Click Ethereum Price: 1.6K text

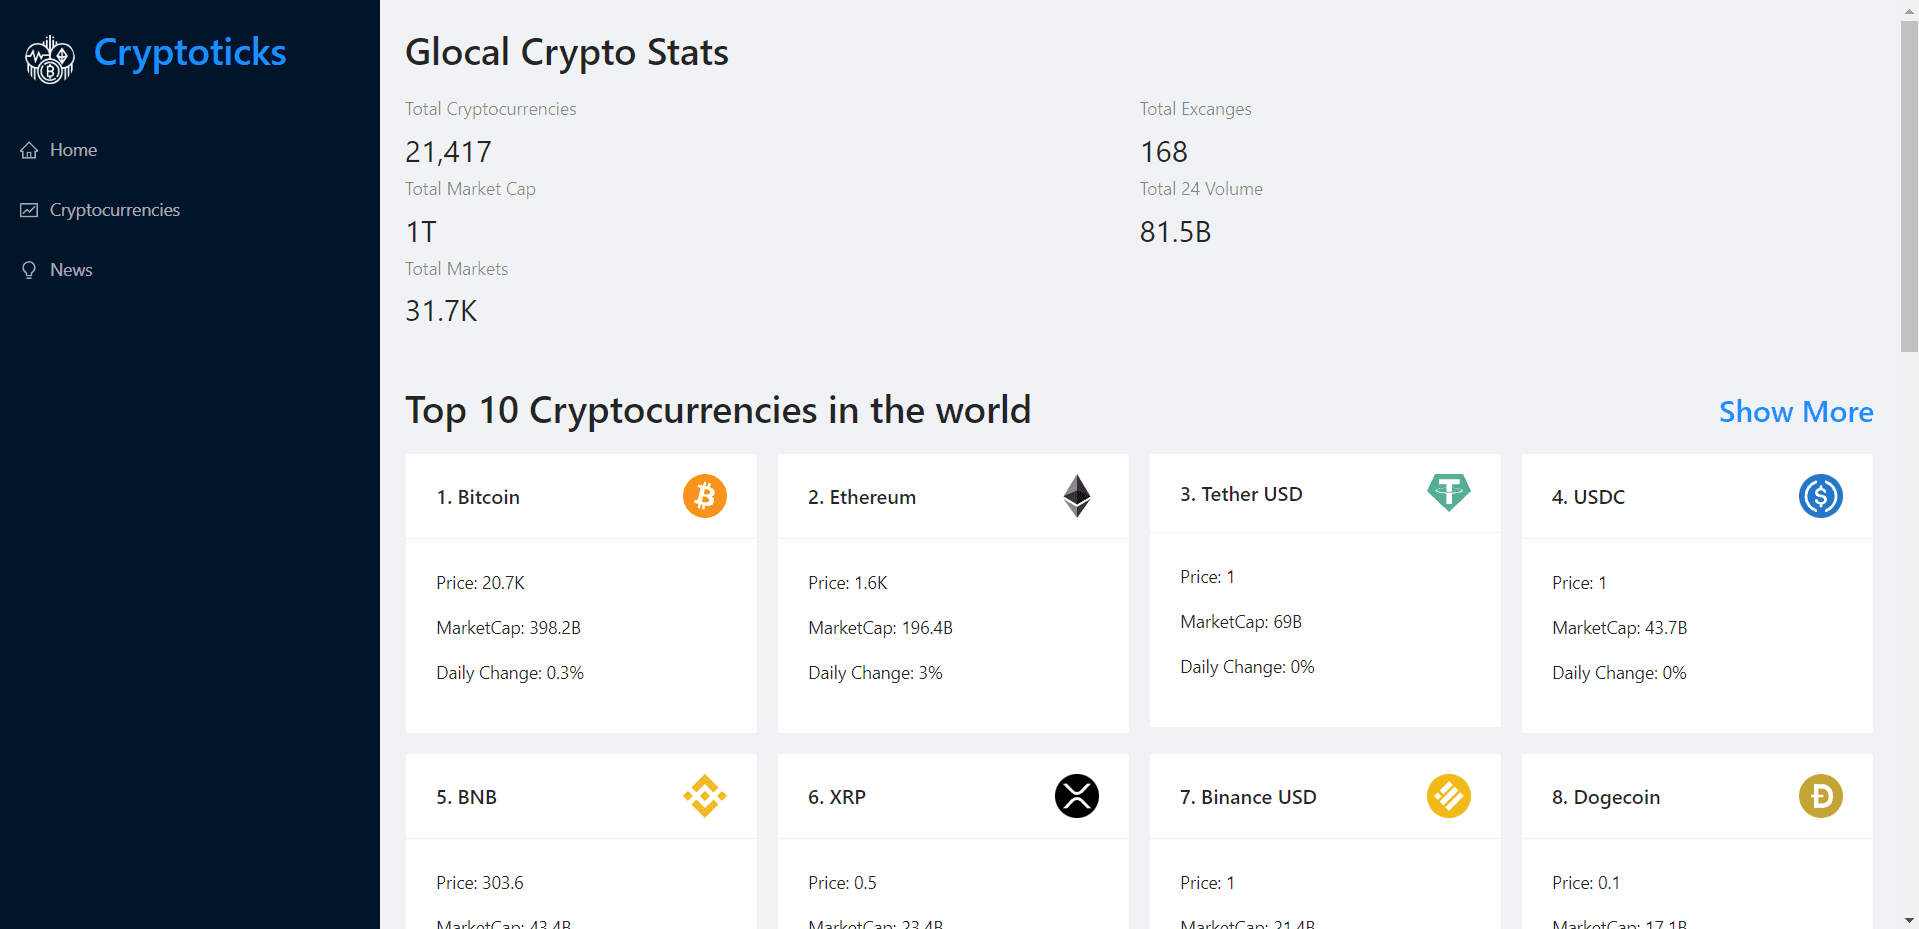coord(848,583)
